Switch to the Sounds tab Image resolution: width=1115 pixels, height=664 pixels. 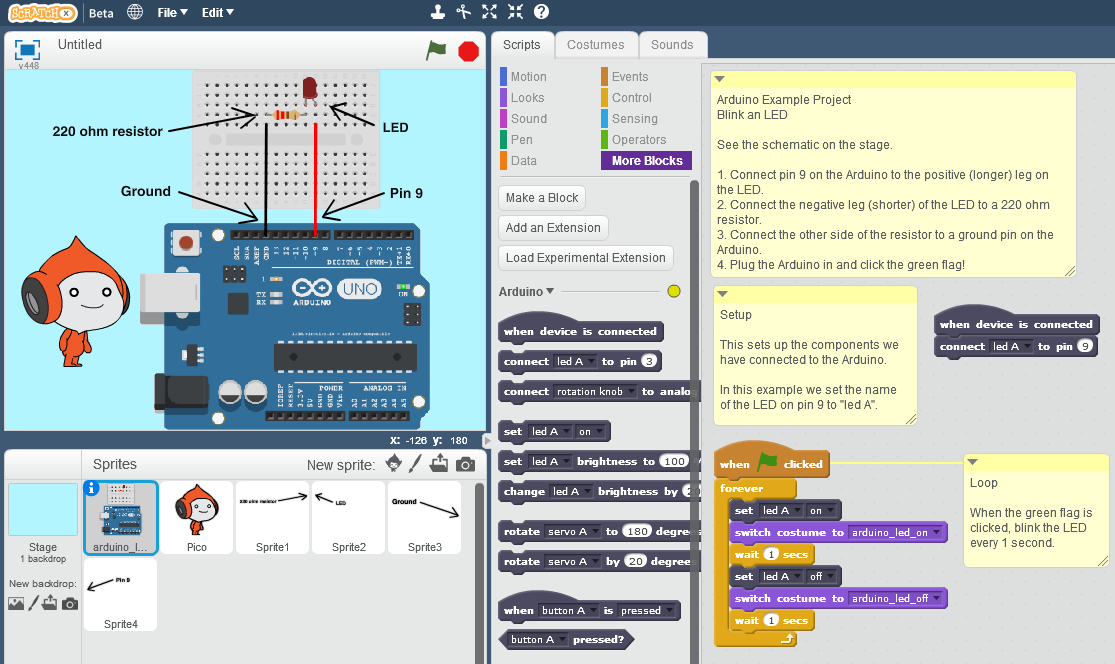tap(672, 45)
